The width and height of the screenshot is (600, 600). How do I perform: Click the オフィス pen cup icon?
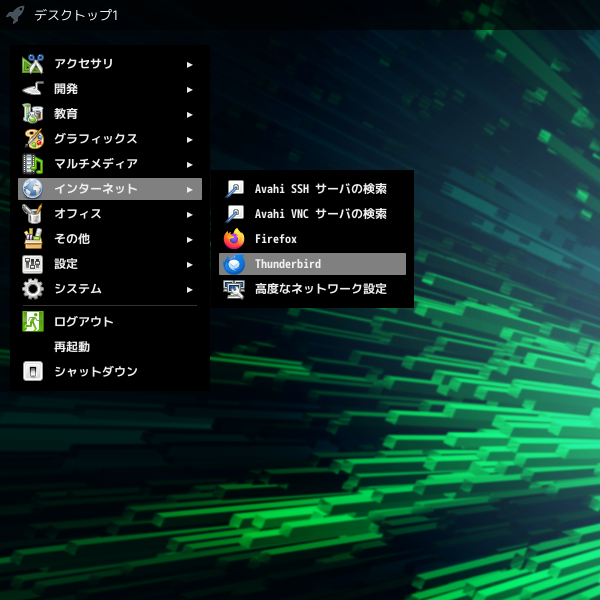tap(33, 214)
